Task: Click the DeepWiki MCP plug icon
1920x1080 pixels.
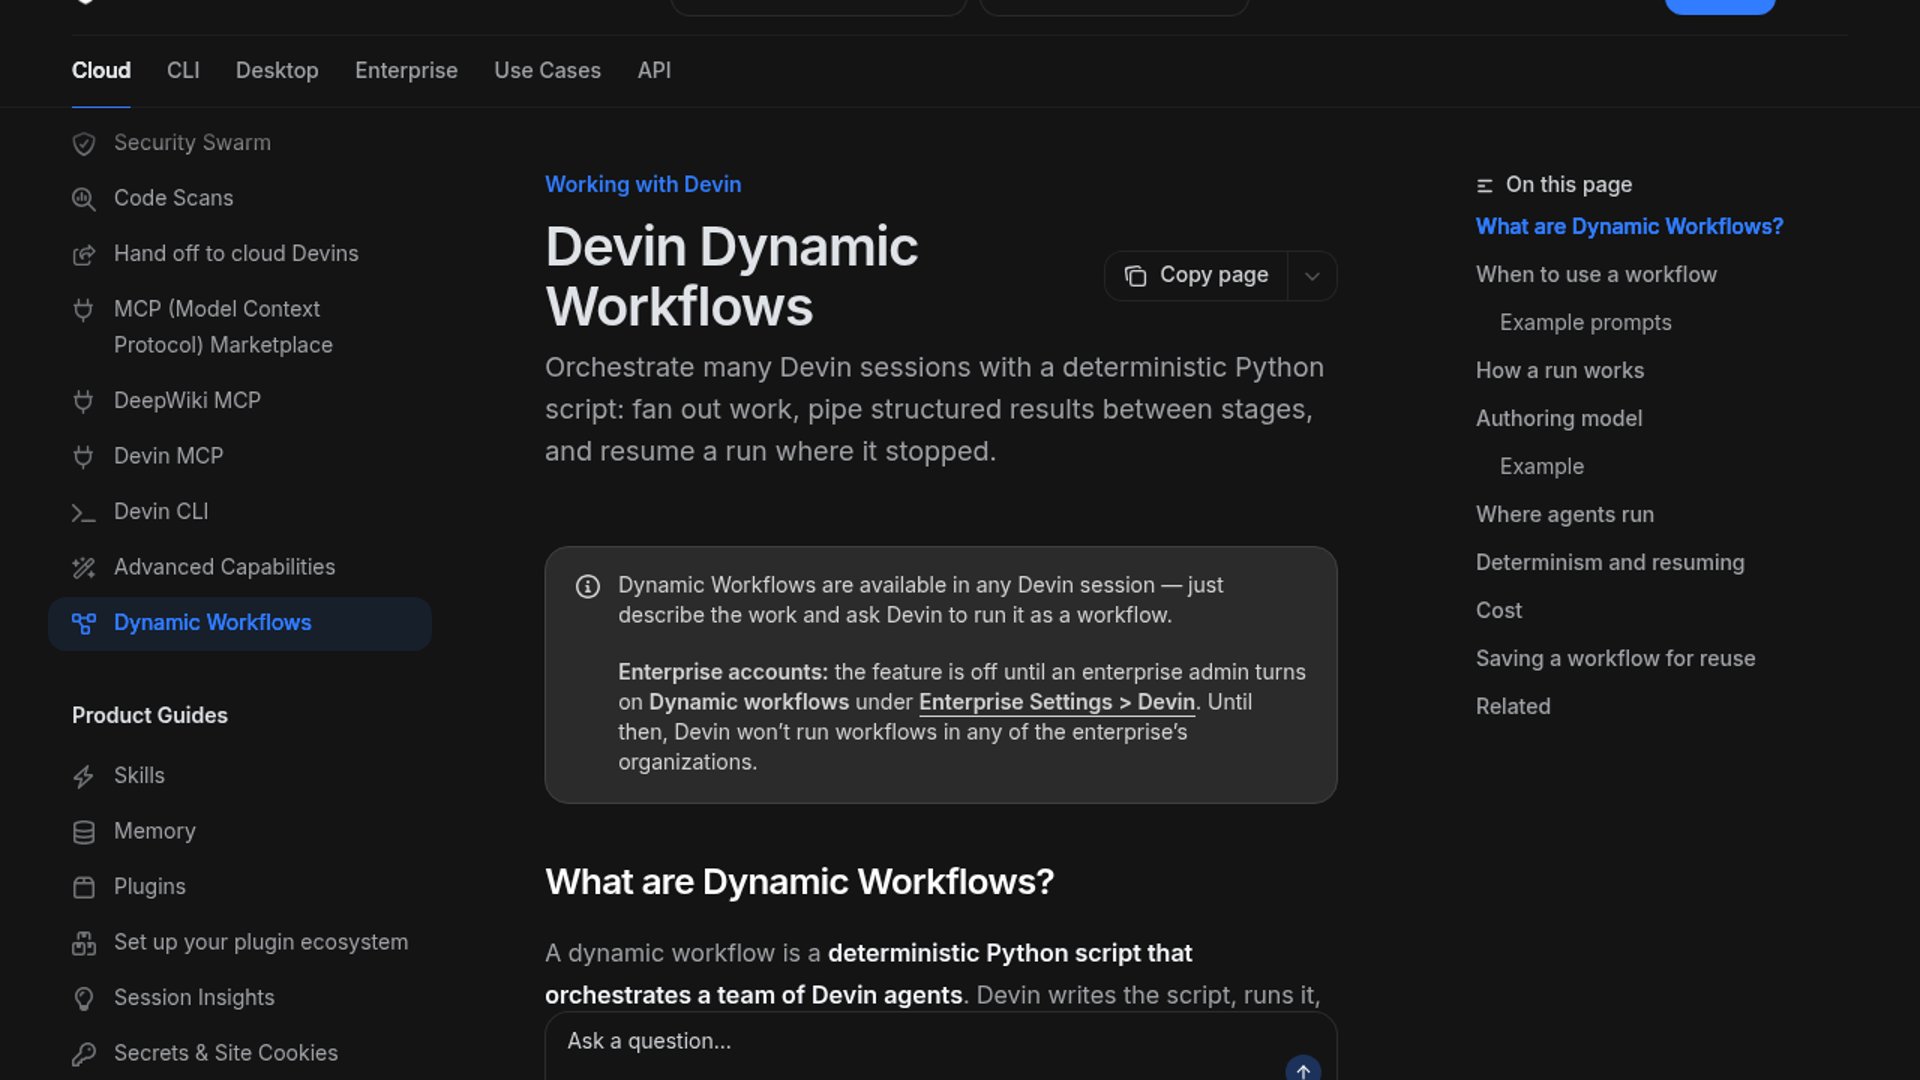Action: 84,402
